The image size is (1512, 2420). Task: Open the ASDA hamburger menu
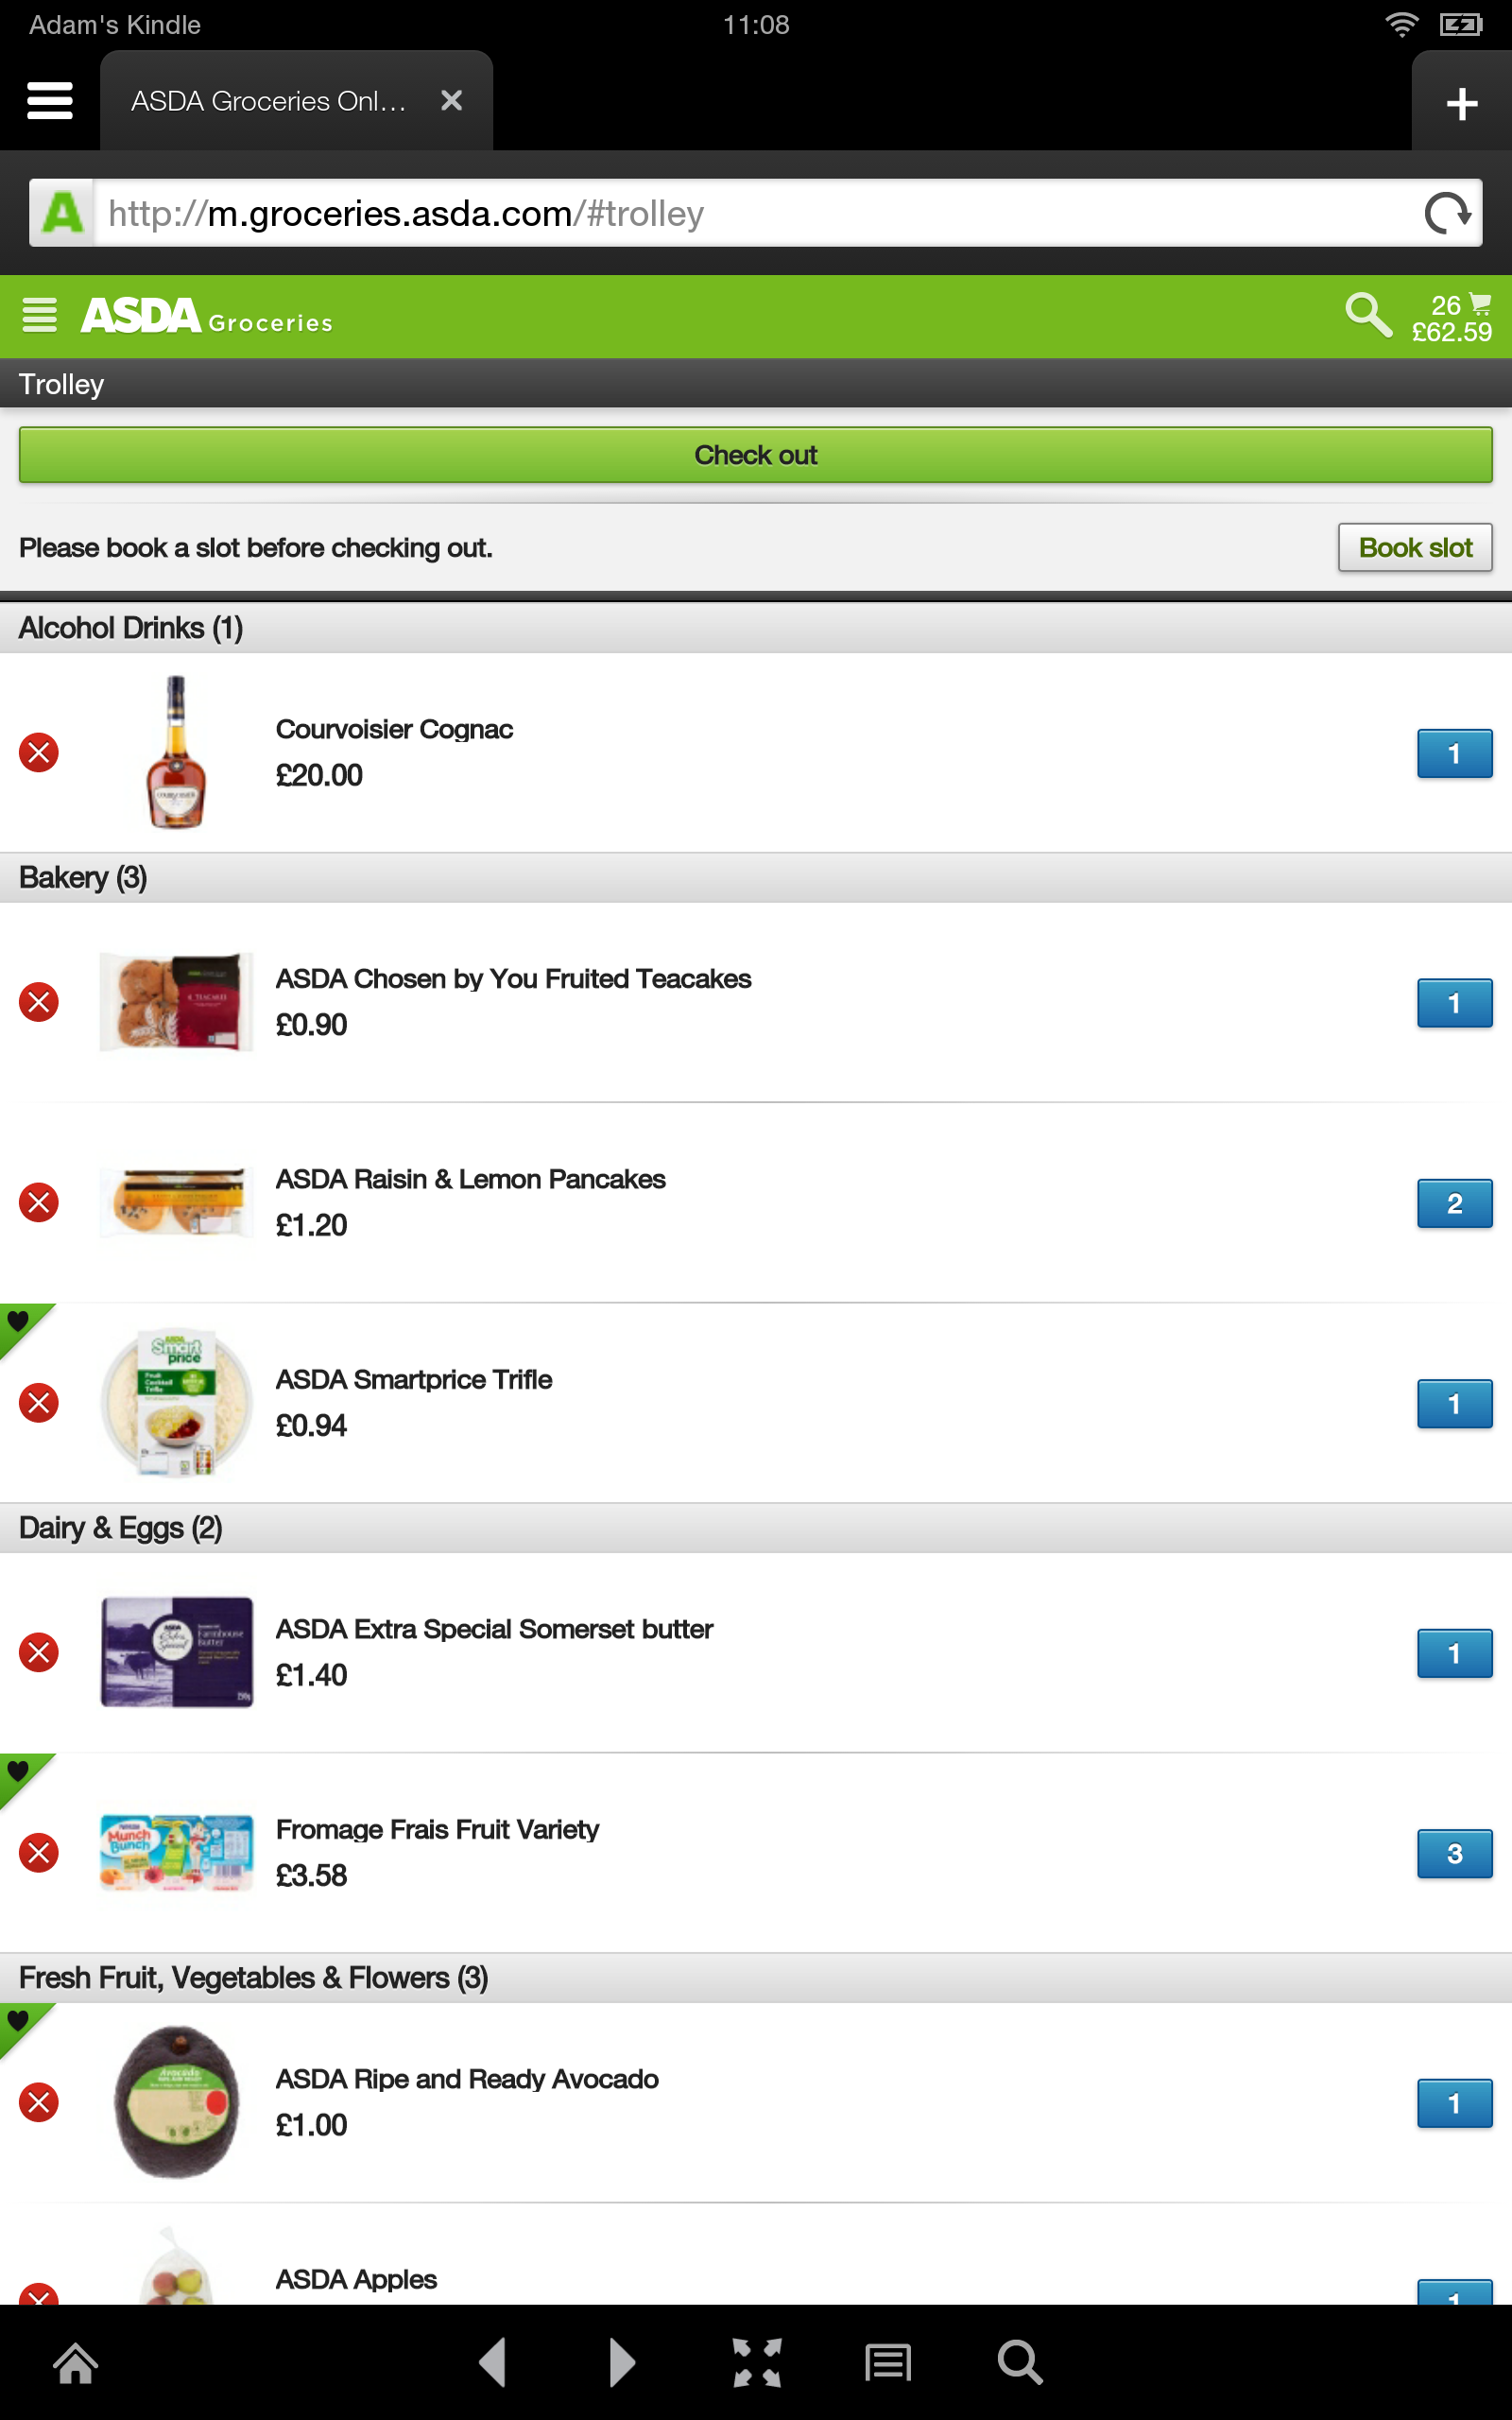point(39,316)
